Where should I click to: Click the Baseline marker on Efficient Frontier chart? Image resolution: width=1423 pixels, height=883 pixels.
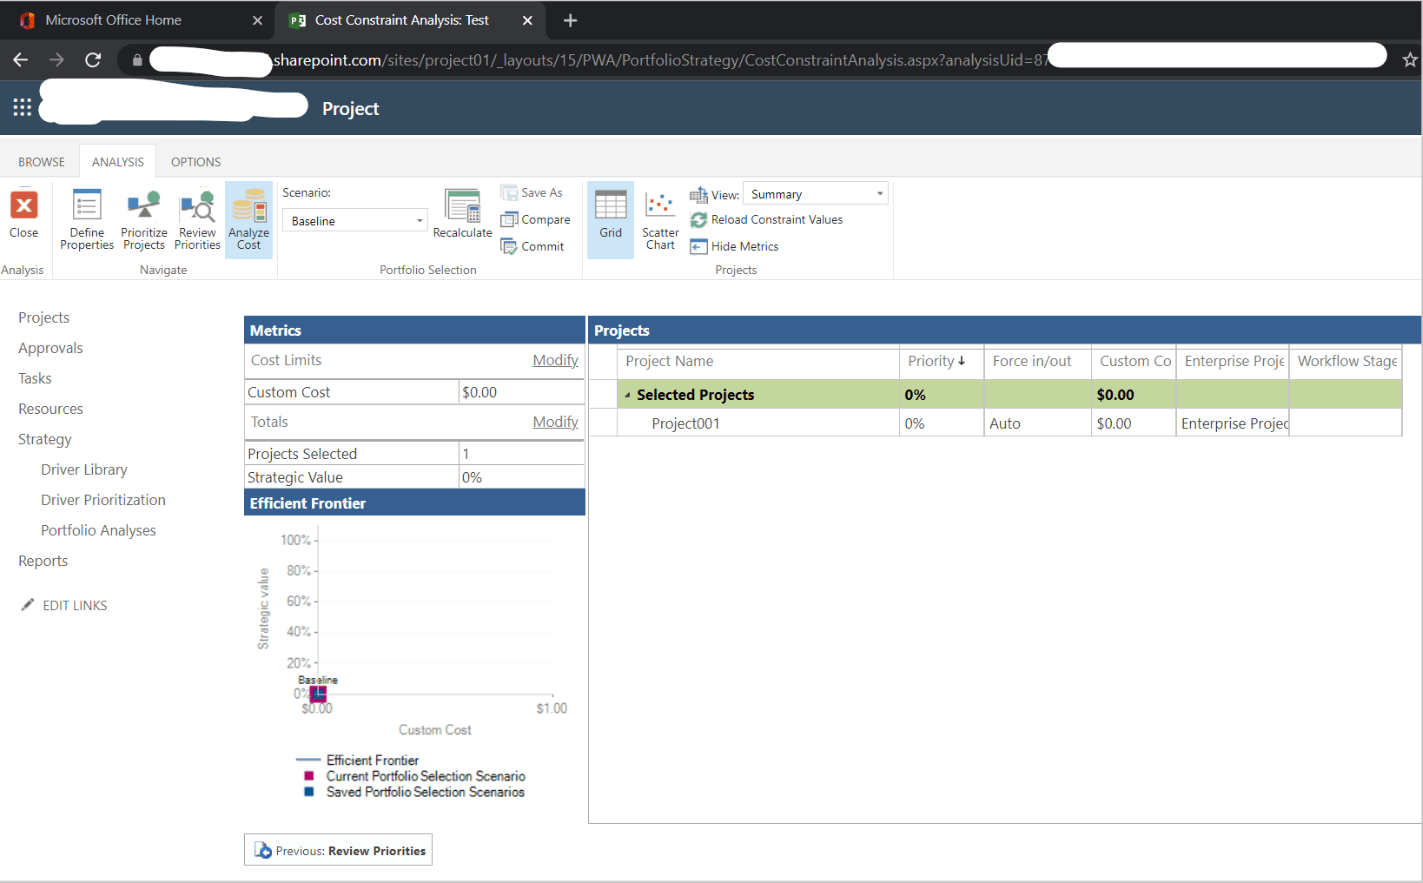[318, 694]
